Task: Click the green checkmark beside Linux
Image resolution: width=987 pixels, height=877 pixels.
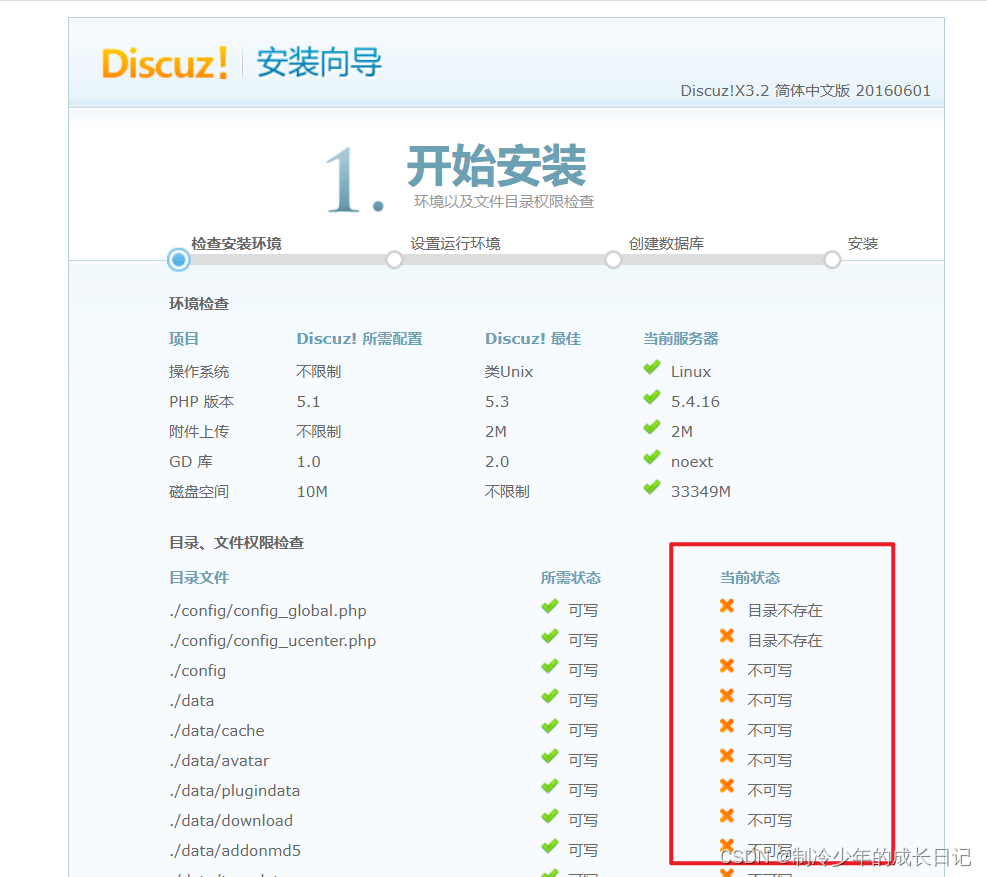Action: (x=651, y=370)
